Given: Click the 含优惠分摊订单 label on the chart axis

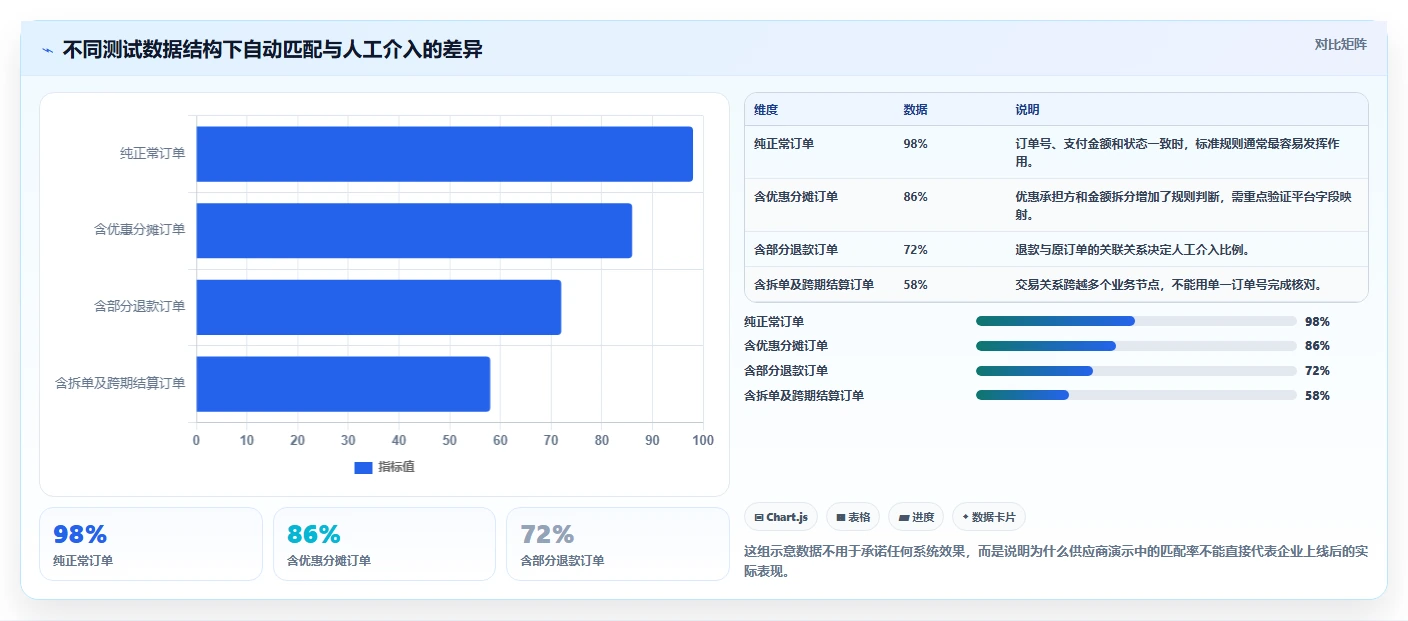Looking at the screenshot, I should (140, 230).
